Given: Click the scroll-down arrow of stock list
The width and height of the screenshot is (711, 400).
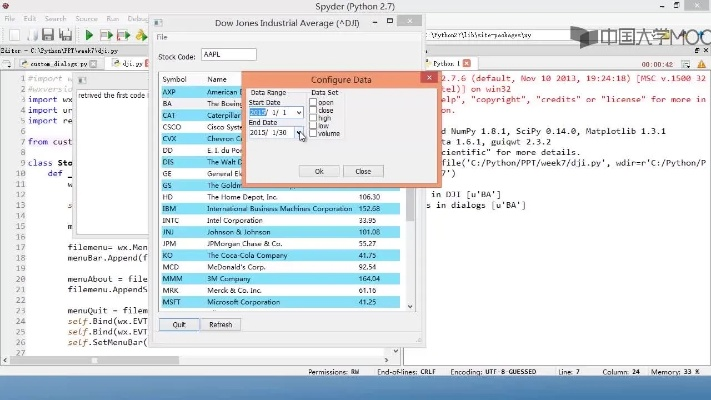Looking at the screenshot, I should pyautogui.click(x=410, y=307).
